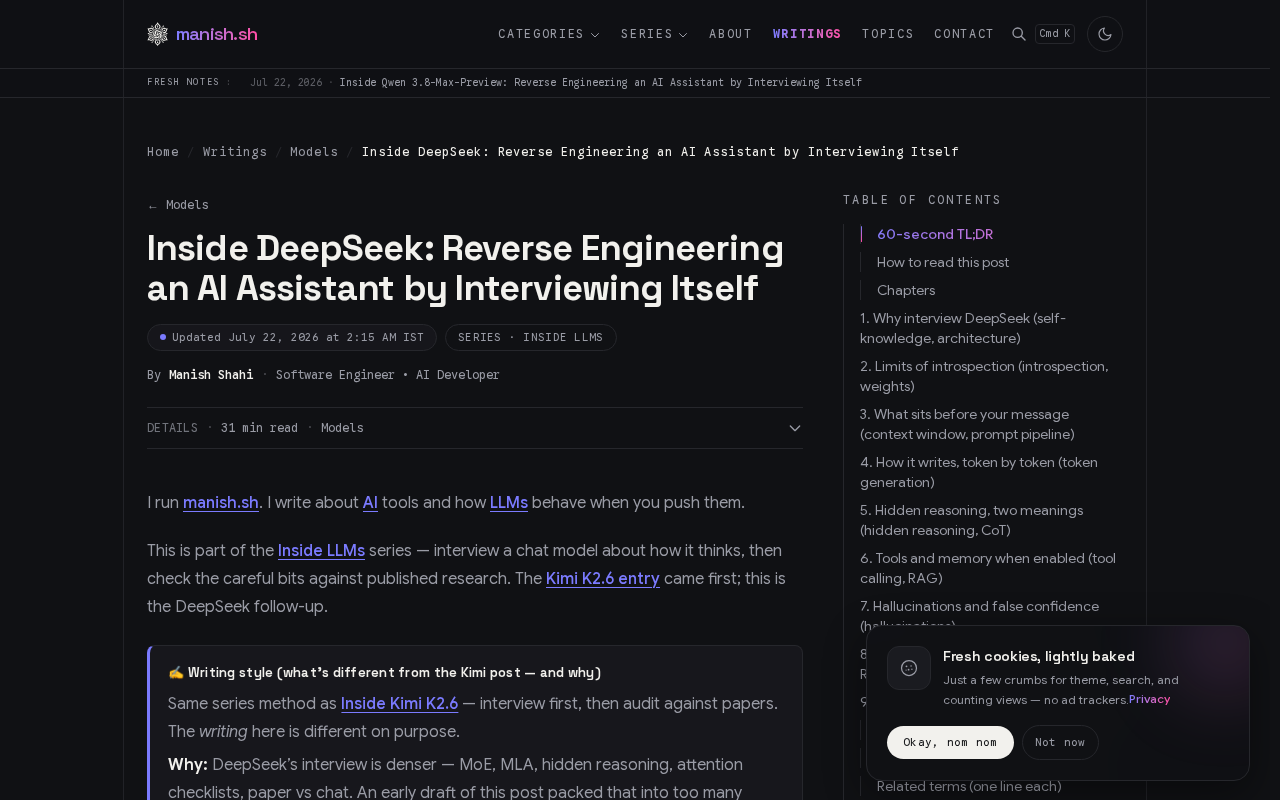
Task: Click the manish.sh flower logo icon
Action: (158, 34)
